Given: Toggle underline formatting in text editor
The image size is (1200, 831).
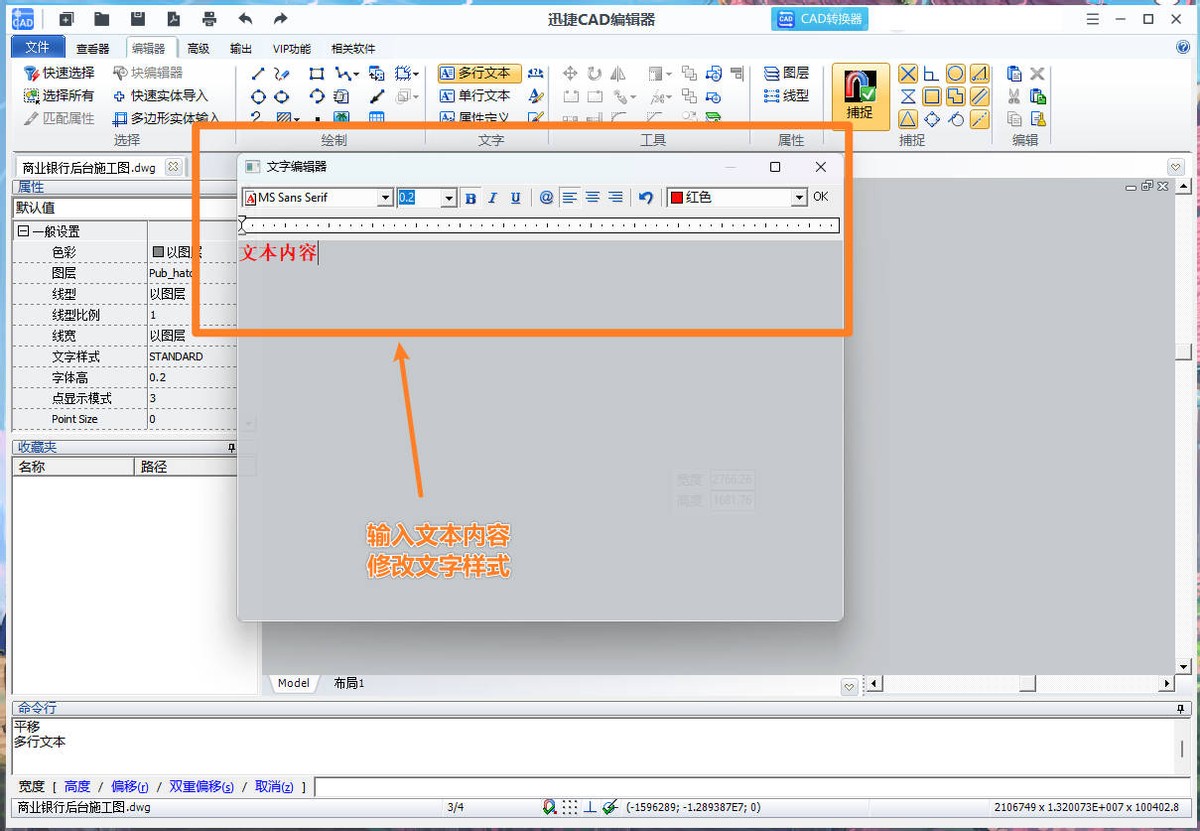Looking at the screenshot, I should (x=514, y=197).
